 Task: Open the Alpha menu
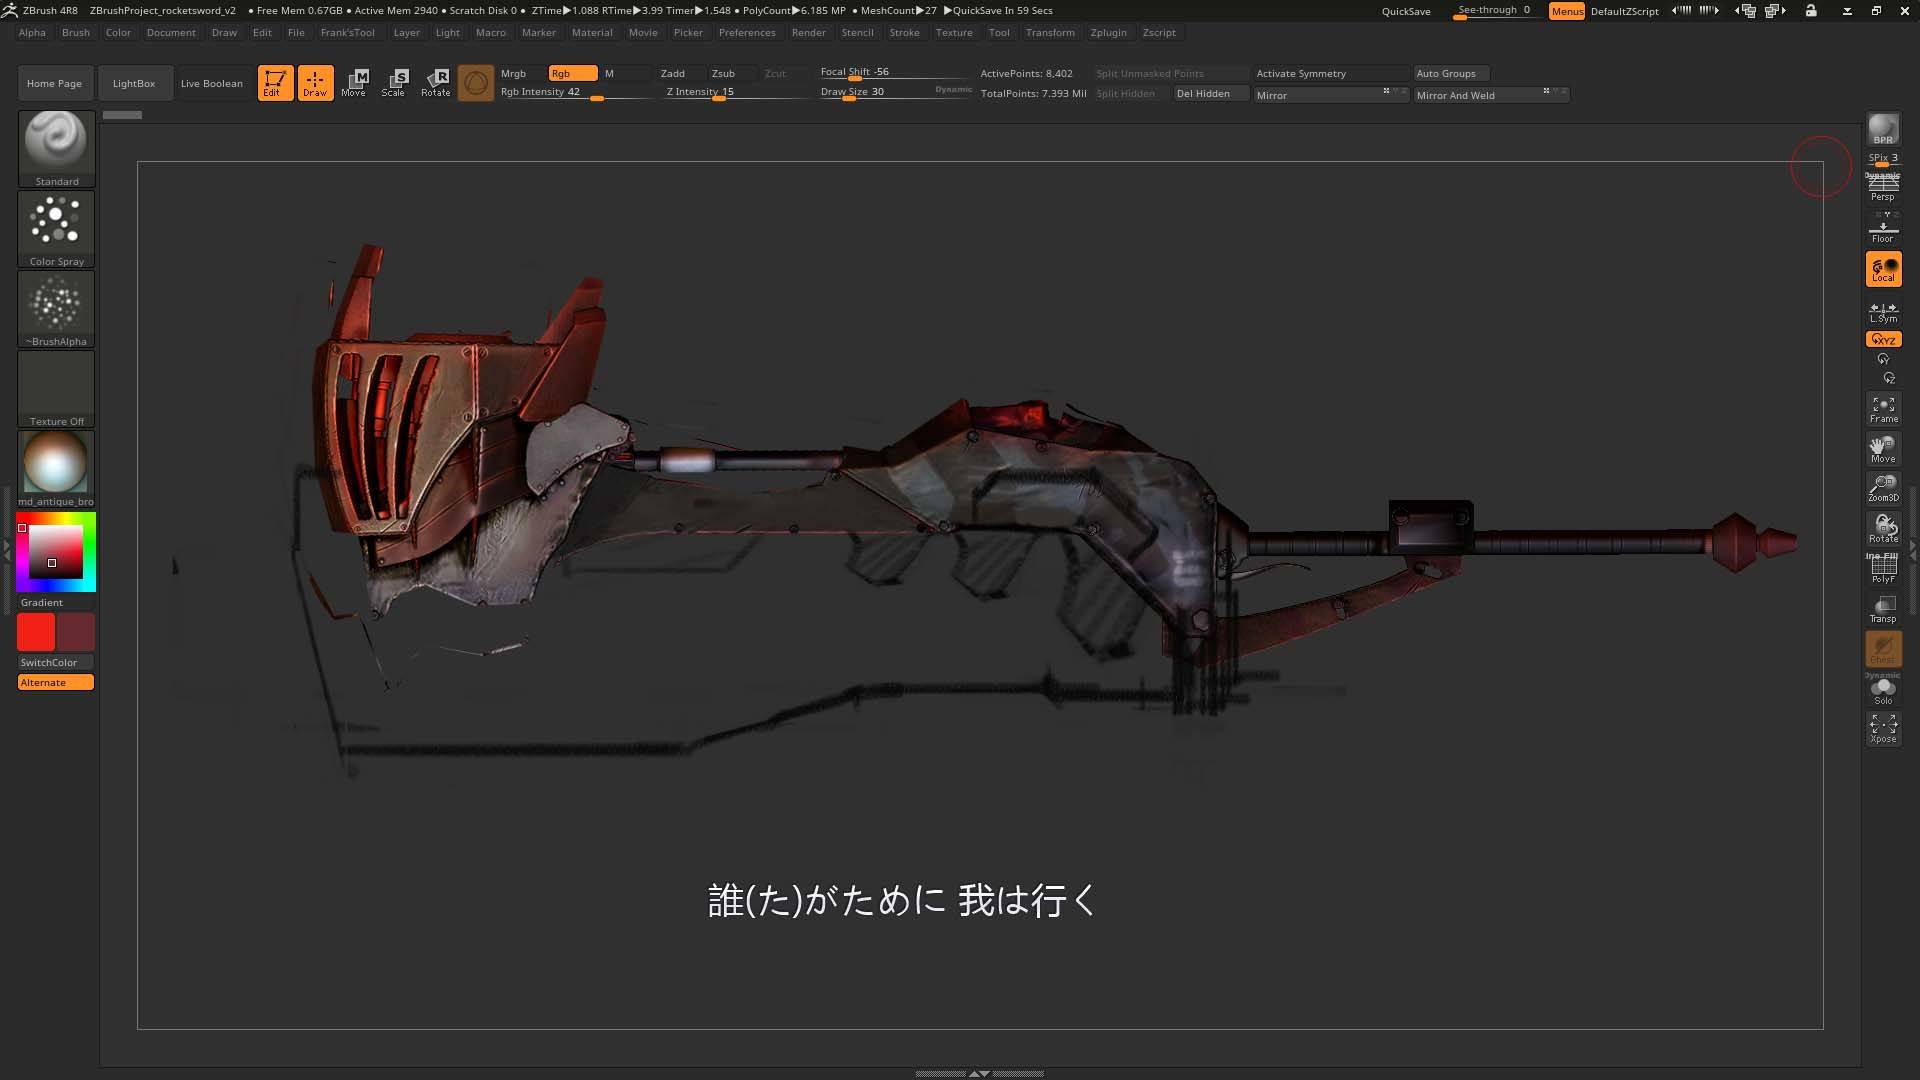(x=32, y=32)
